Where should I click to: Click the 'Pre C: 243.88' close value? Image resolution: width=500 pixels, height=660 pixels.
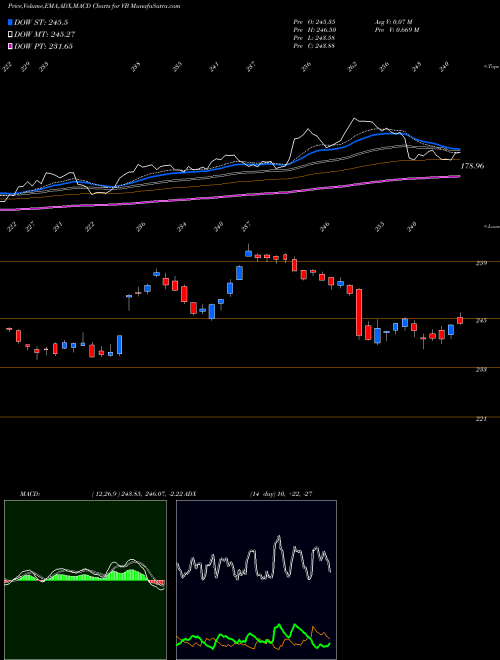314,46
